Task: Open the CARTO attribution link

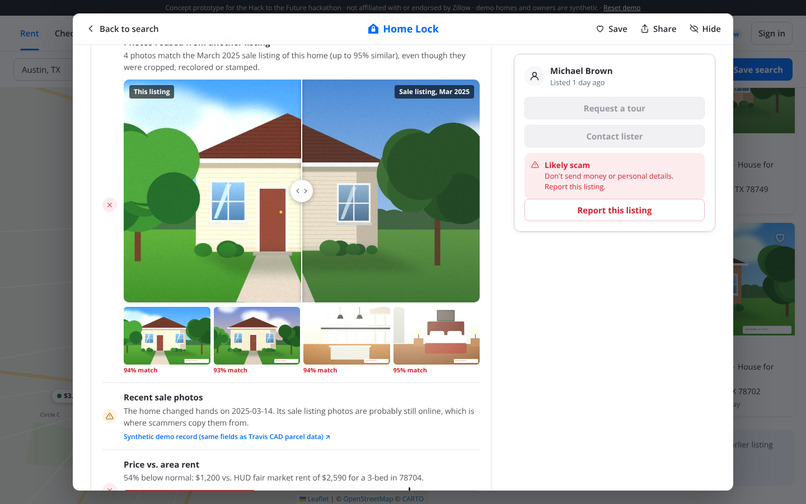Action: click(x=413, y=499)
